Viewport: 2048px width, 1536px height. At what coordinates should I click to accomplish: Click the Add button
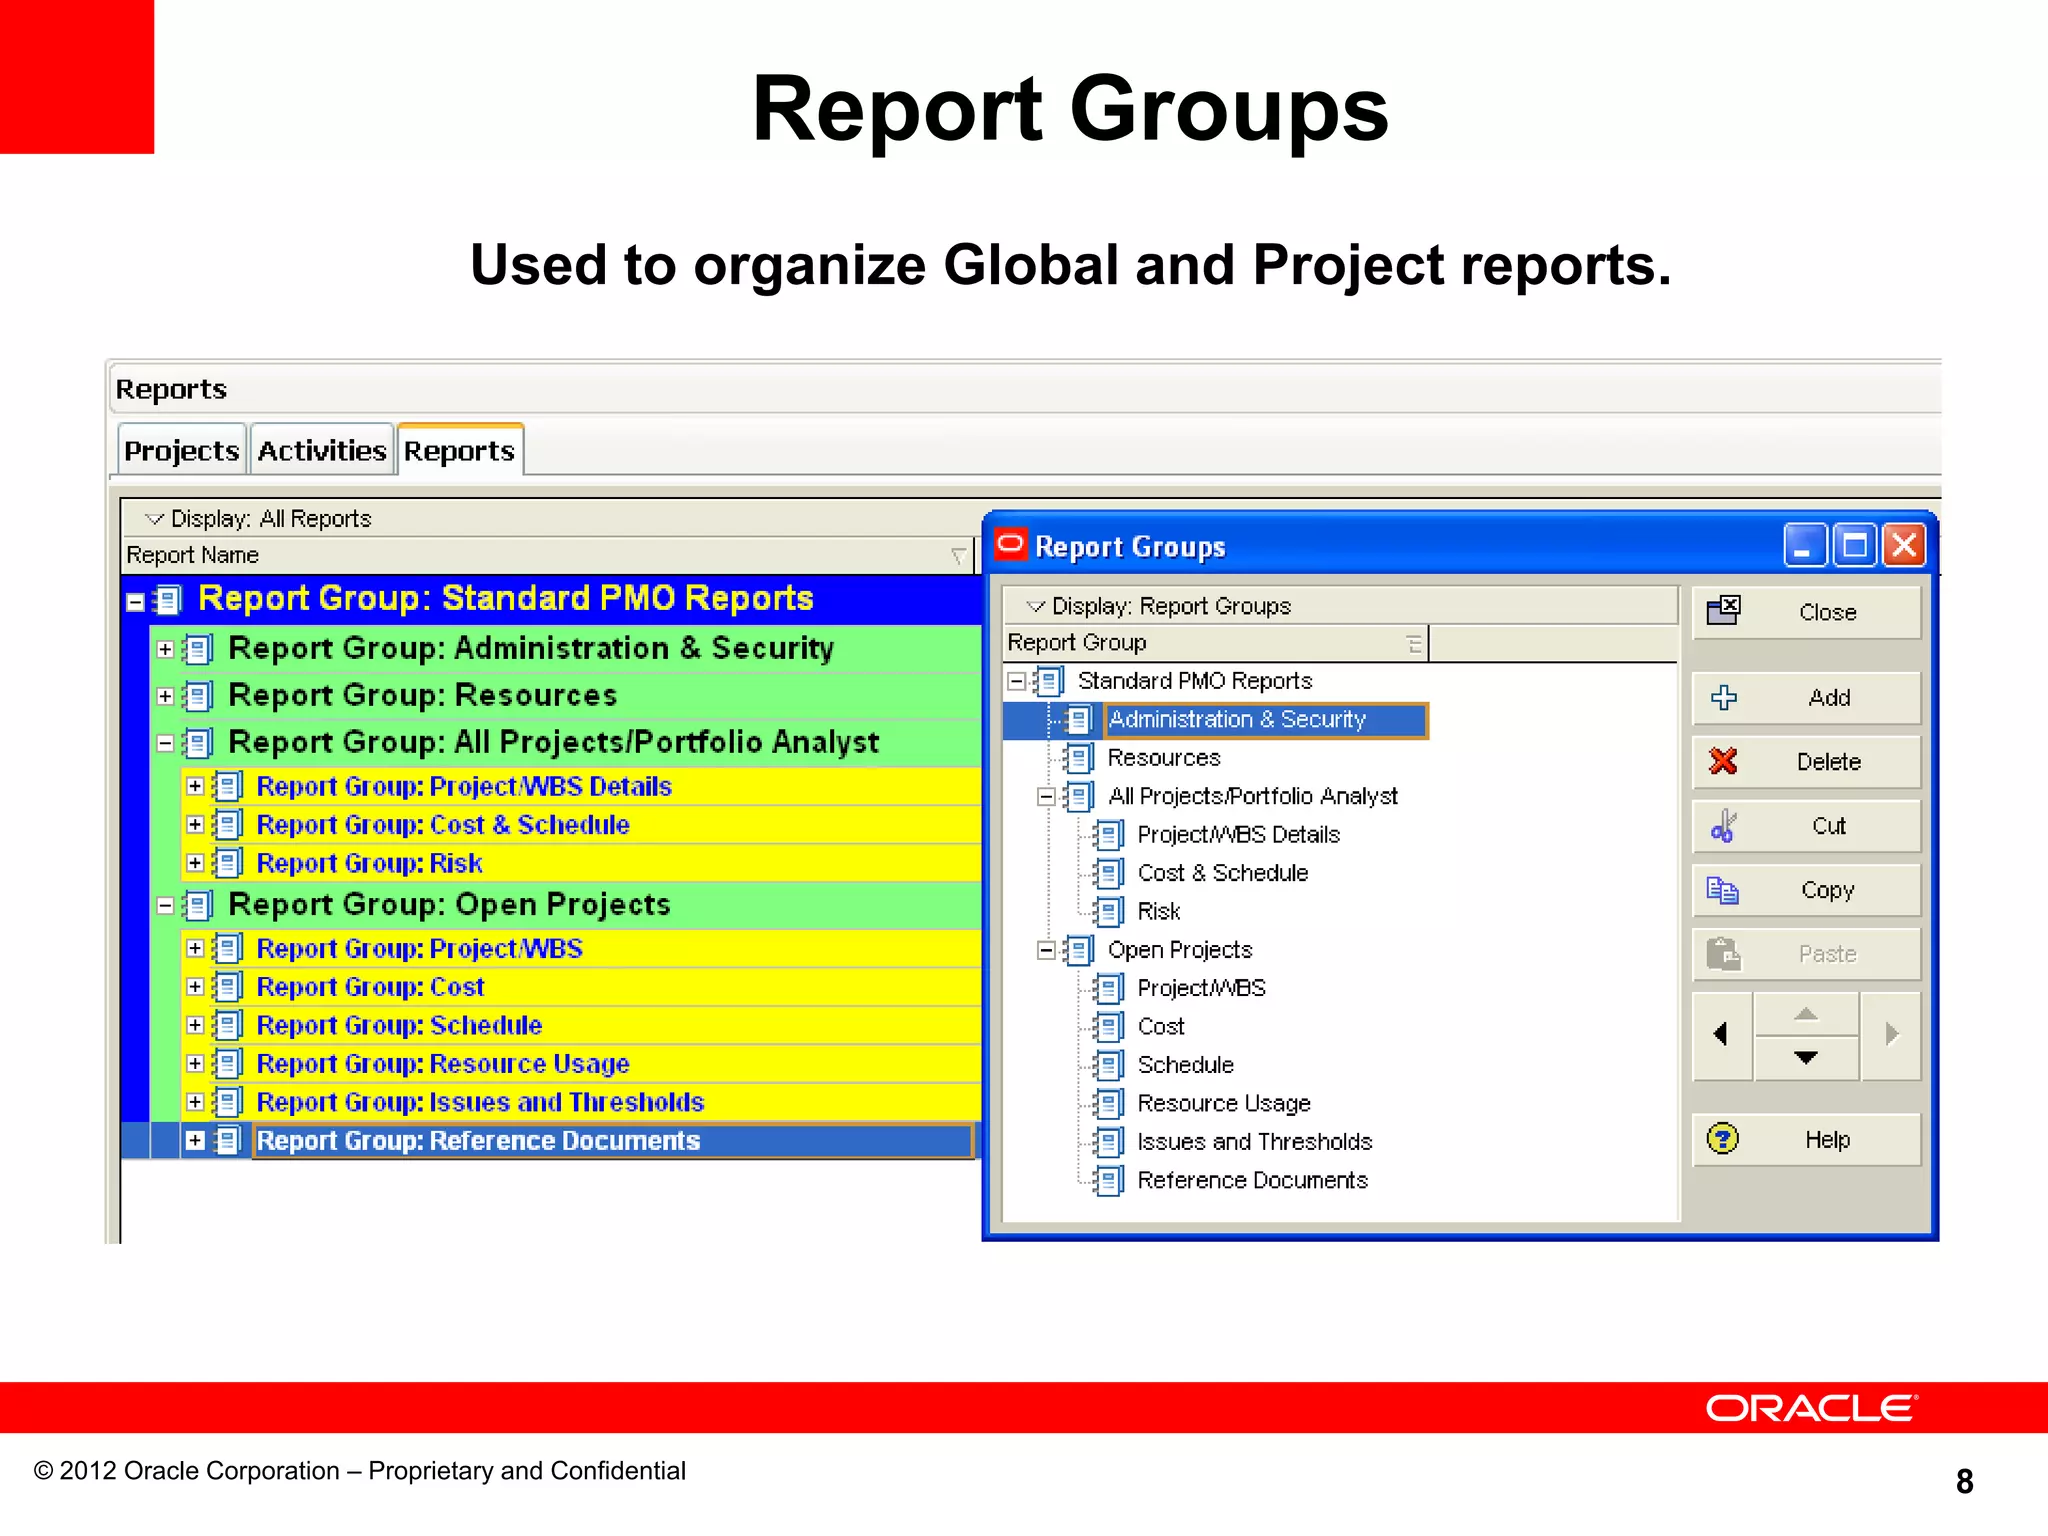coord(1806,698)
